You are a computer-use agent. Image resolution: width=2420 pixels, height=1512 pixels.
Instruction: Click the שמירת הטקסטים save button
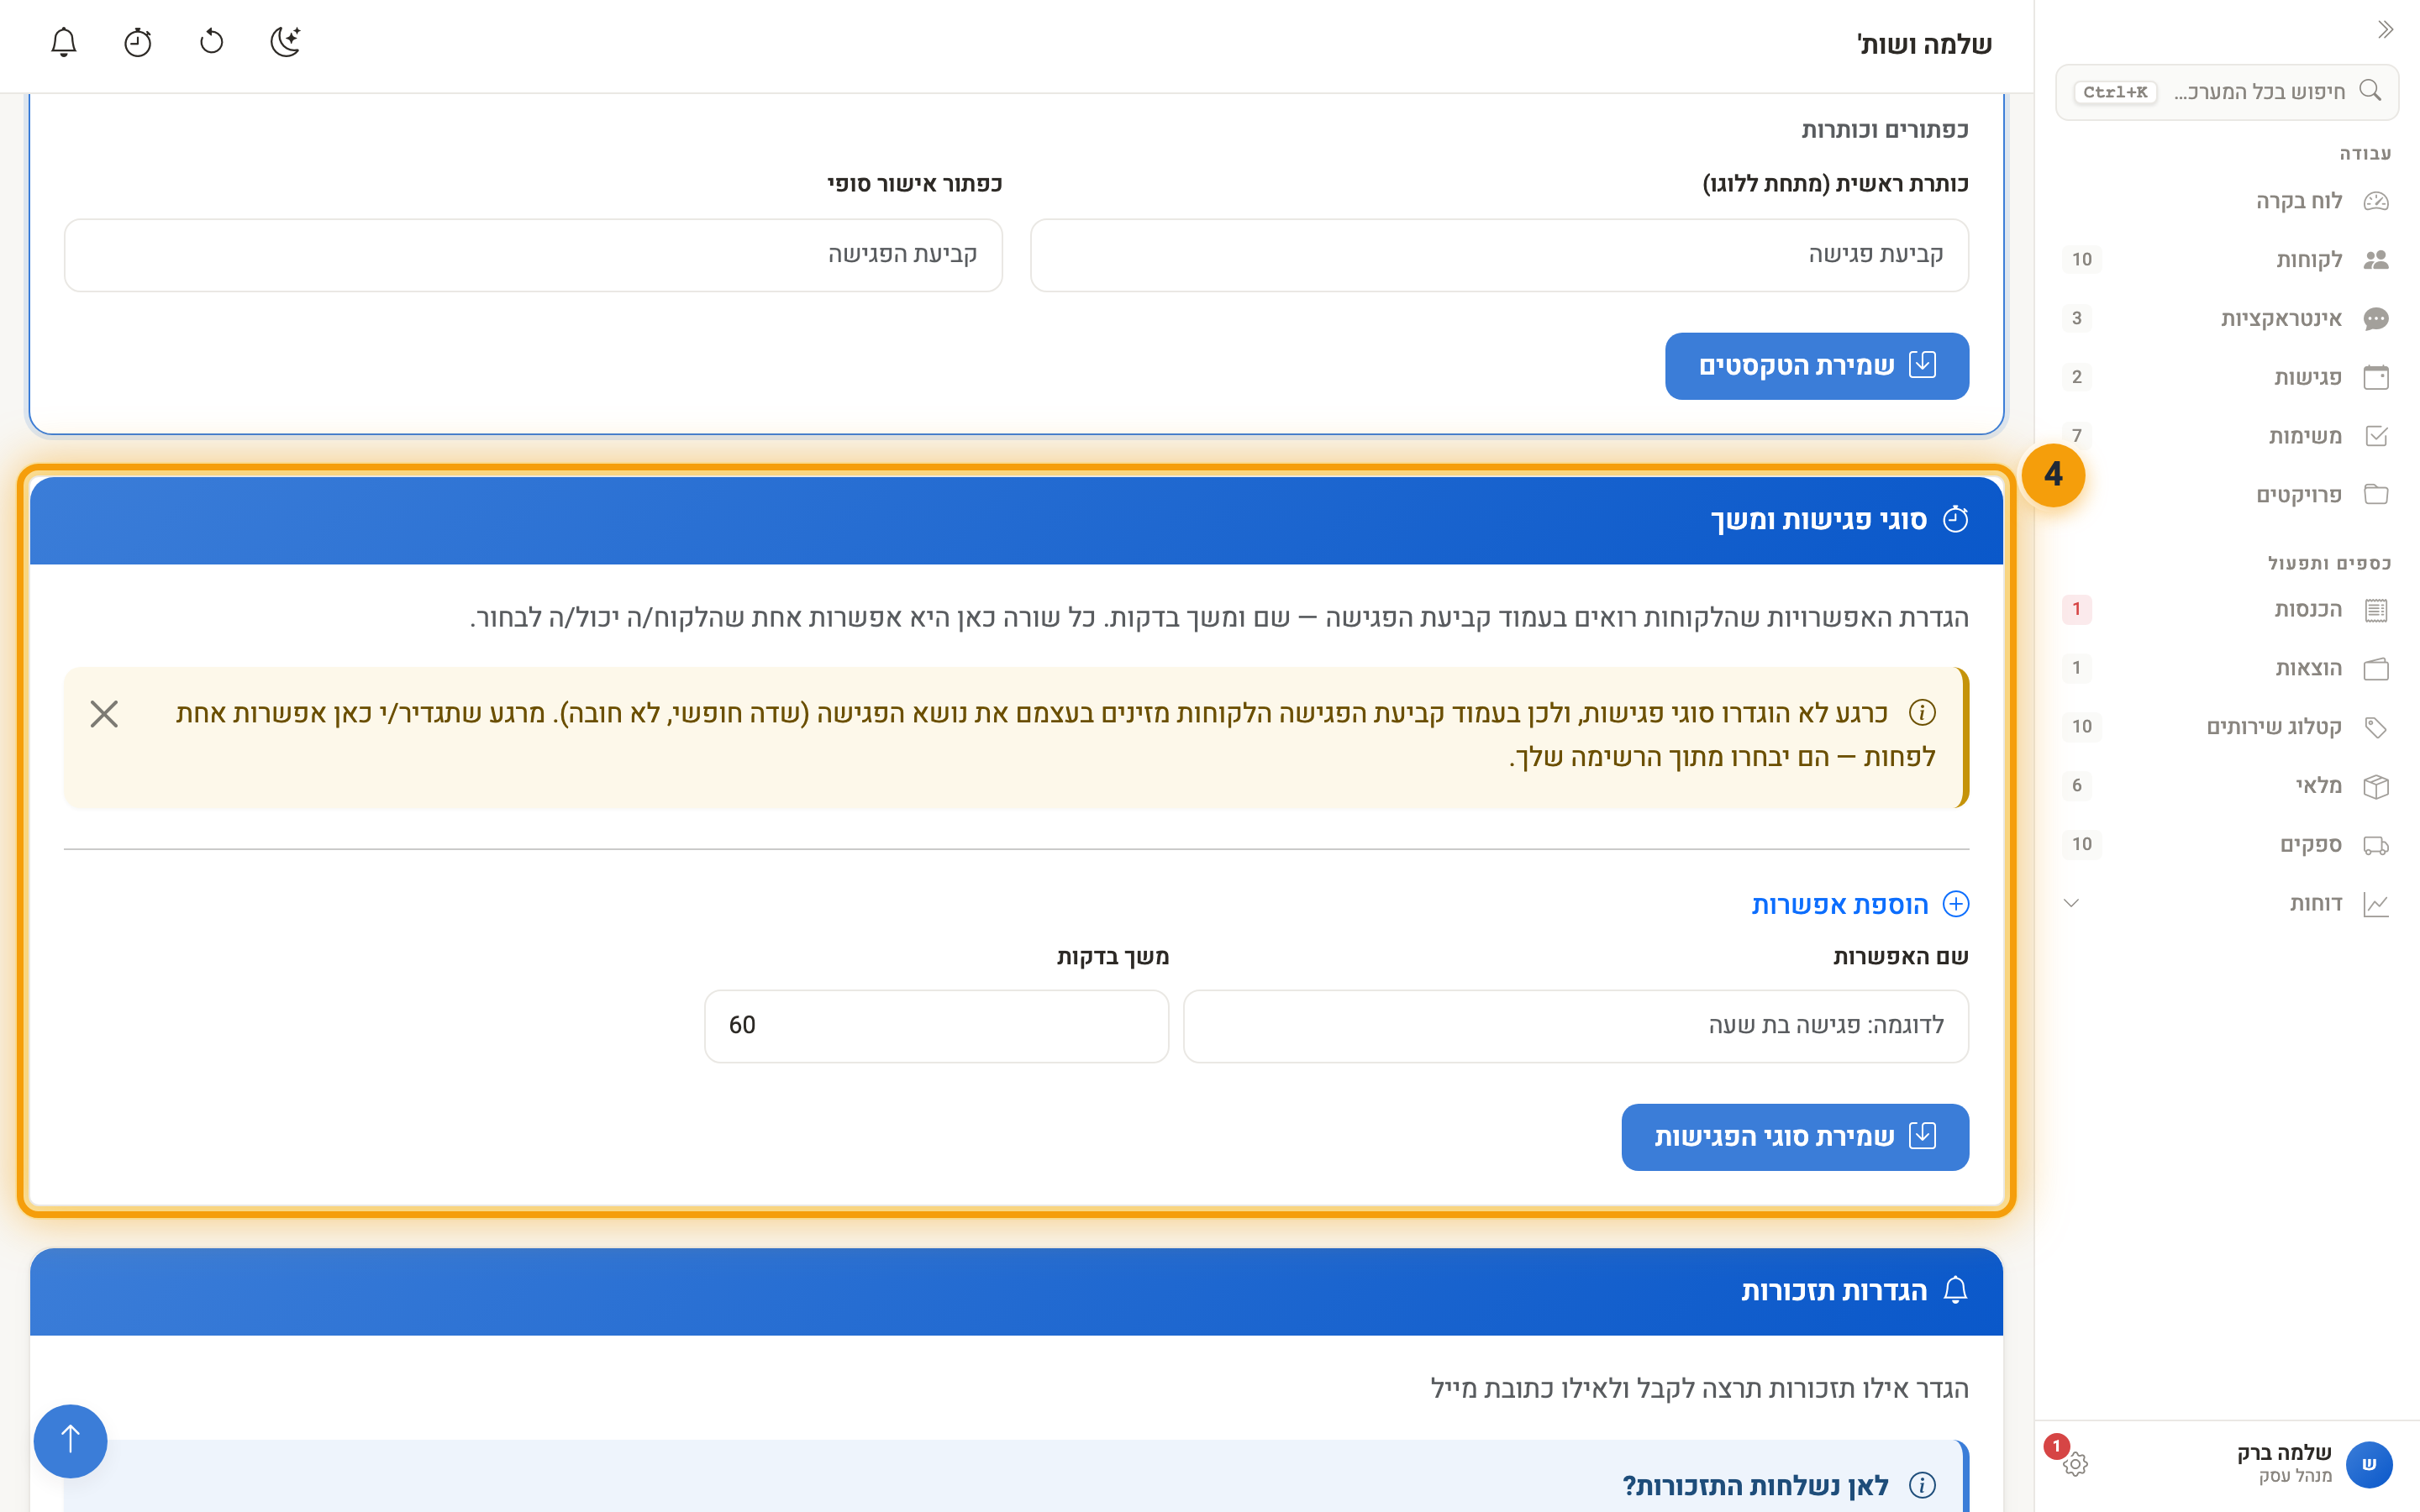pos(1817,366)
